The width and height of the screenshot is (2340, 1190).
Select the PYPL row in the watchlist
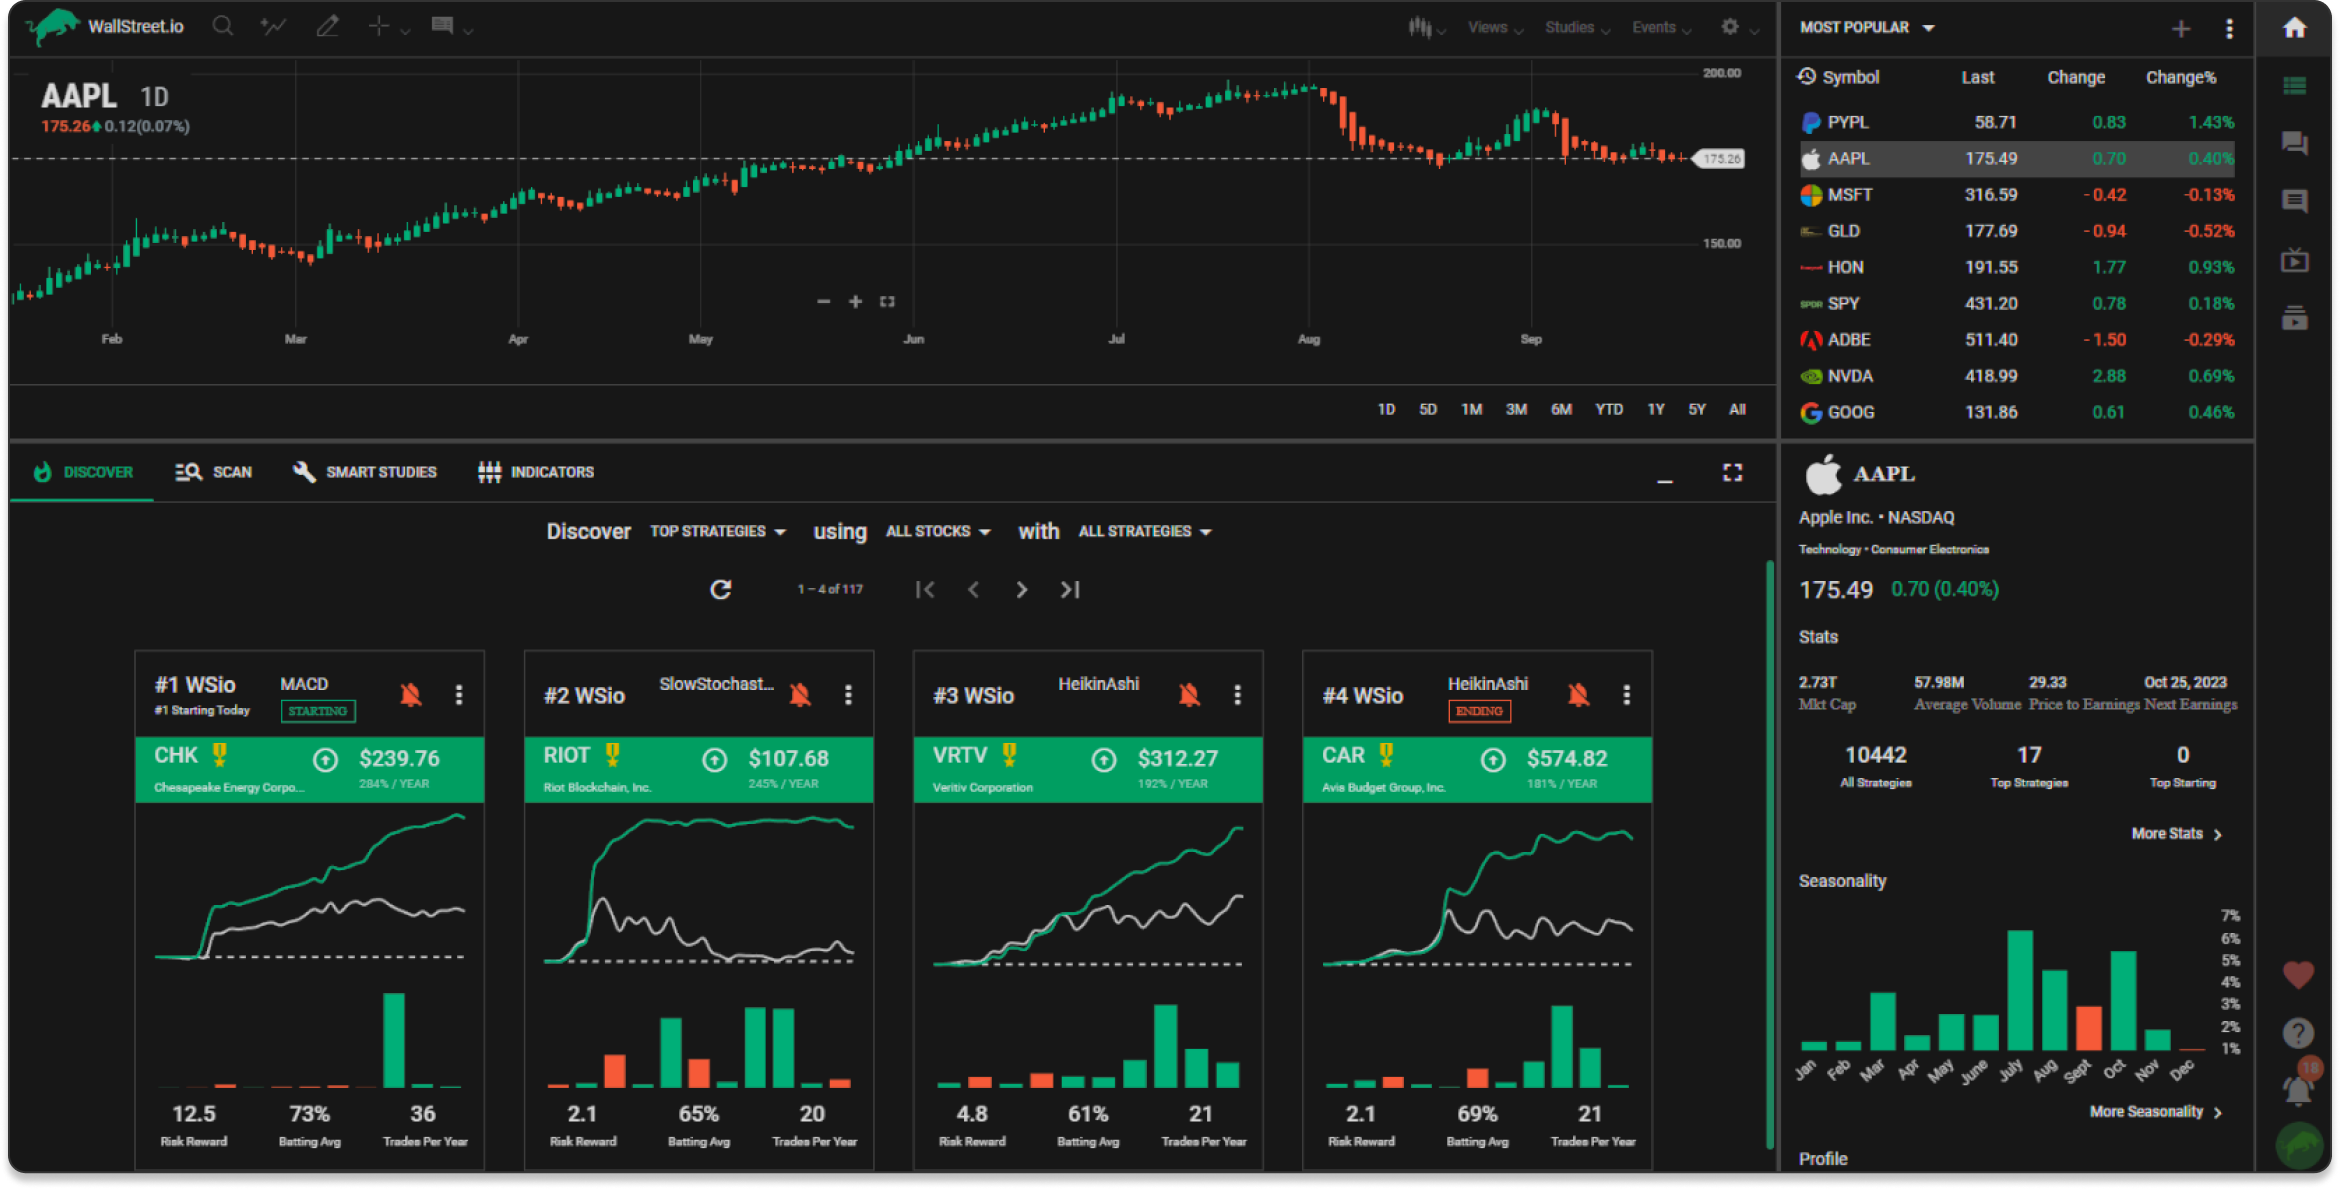2017,122
